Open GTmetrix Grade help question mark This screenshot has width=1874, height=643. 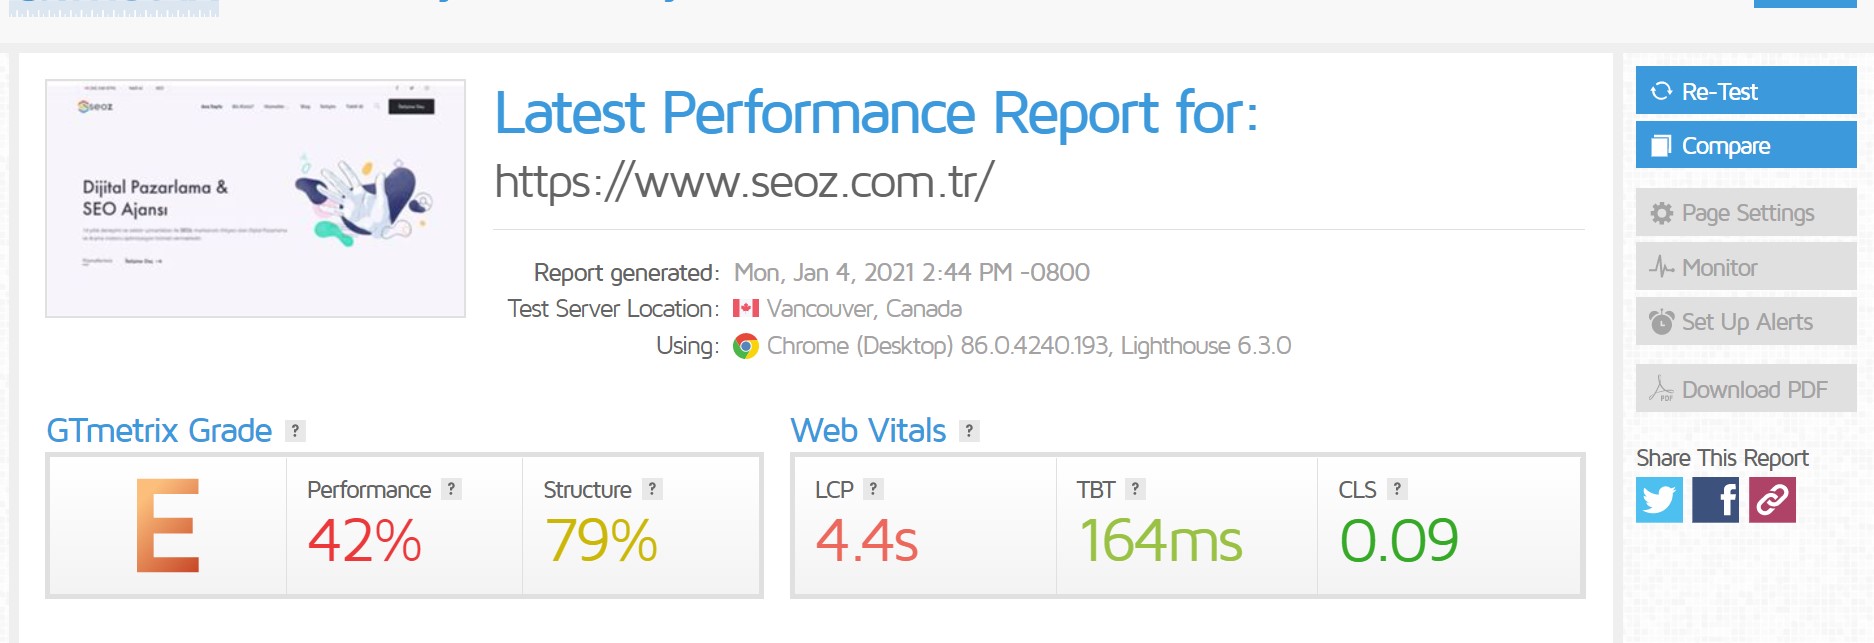coord(295,431)
